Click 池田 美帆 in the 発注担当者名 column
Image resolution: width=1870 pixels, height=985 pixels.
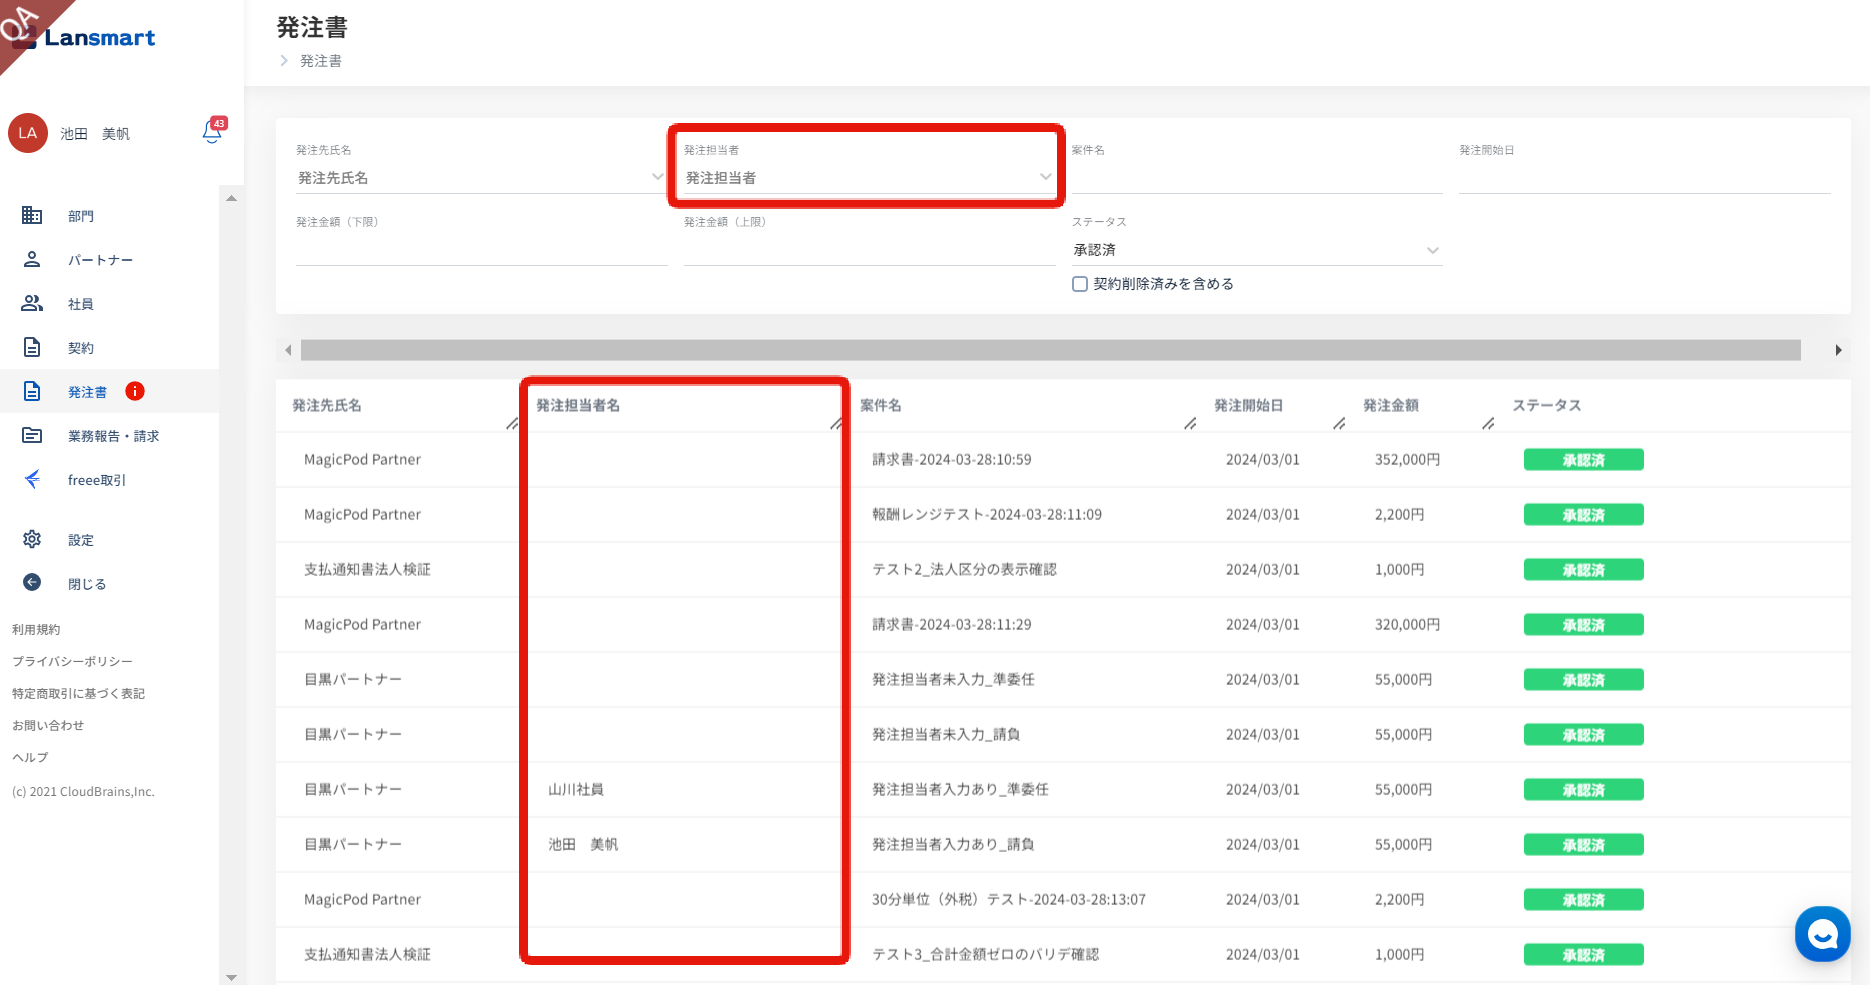pyautogui.click(x=583, y=845)
